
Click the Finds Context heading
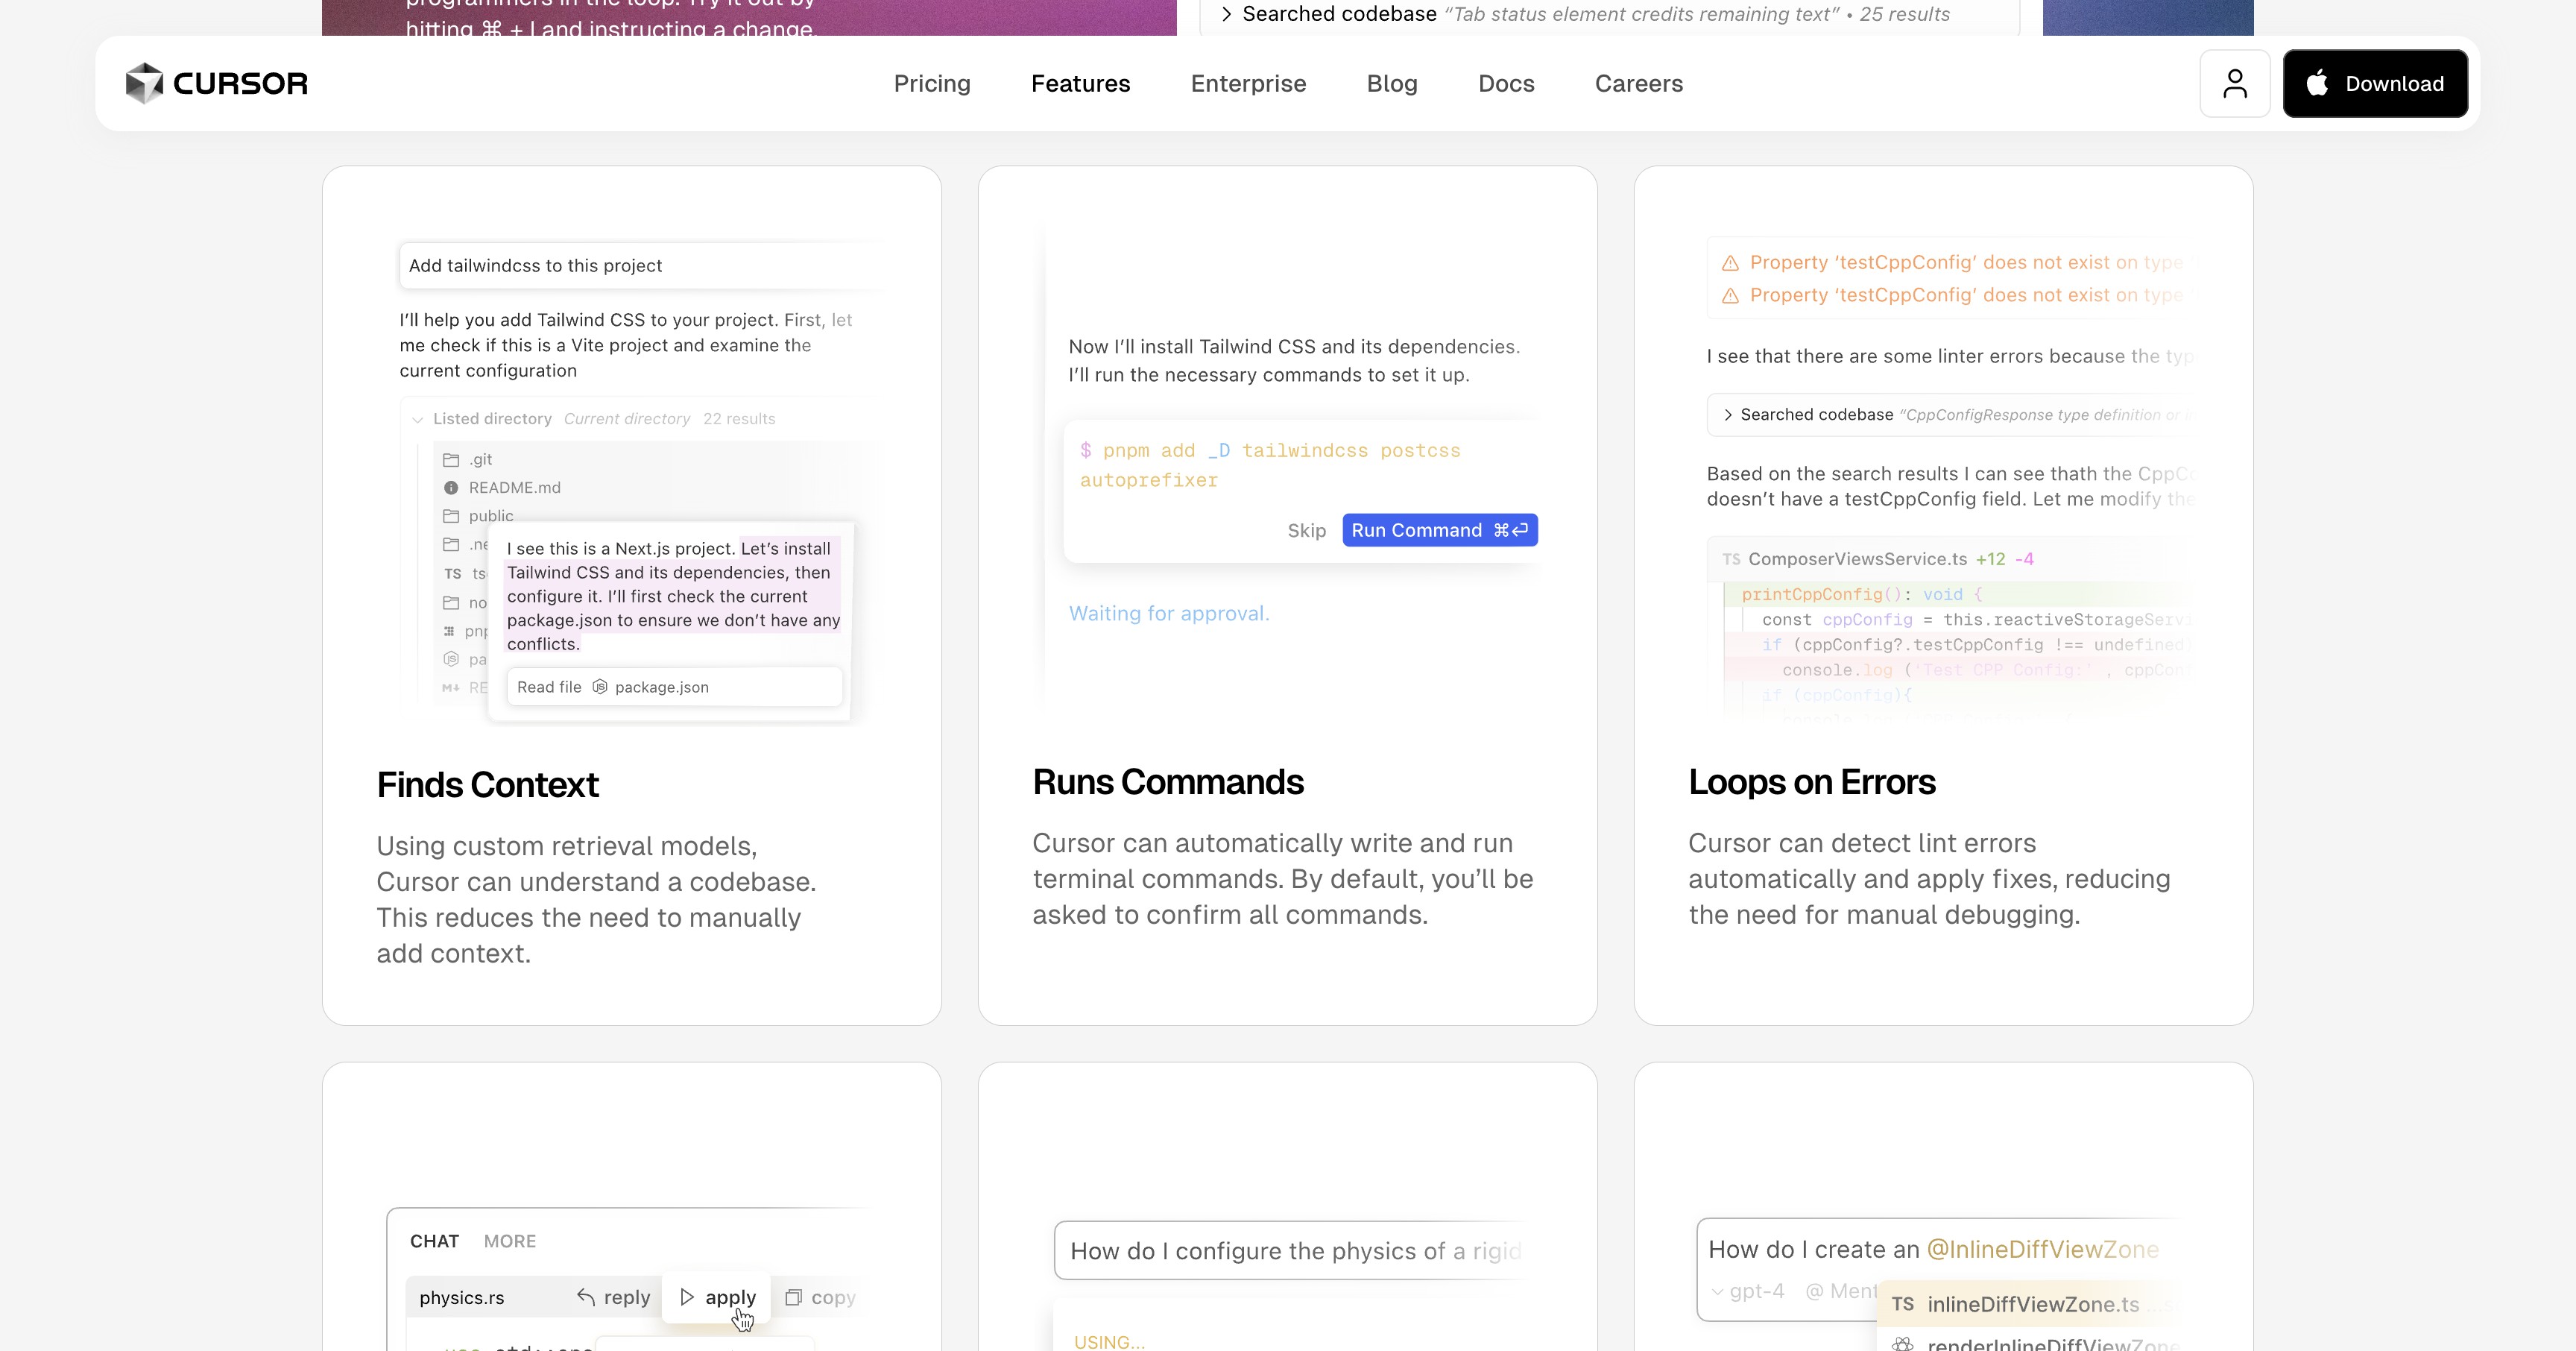tap(487, 785)
